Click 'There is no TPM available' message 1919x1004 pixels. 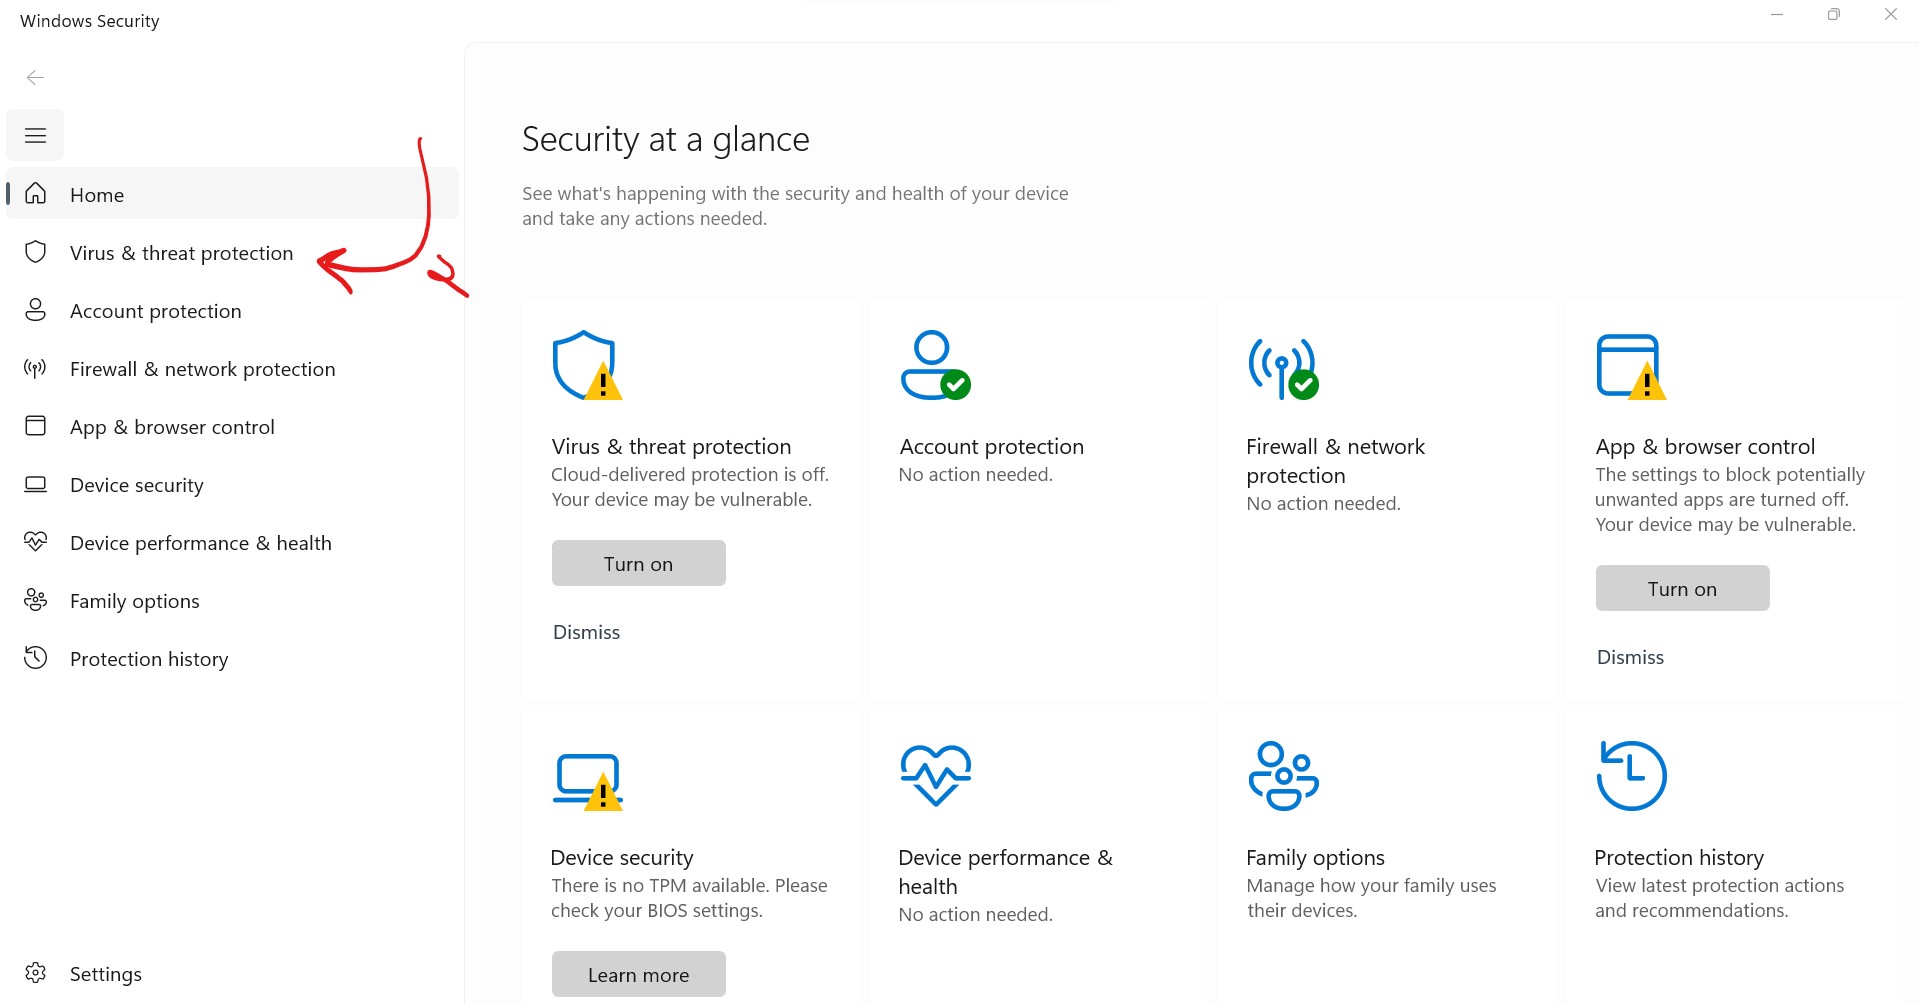click(x=689, y=897)
